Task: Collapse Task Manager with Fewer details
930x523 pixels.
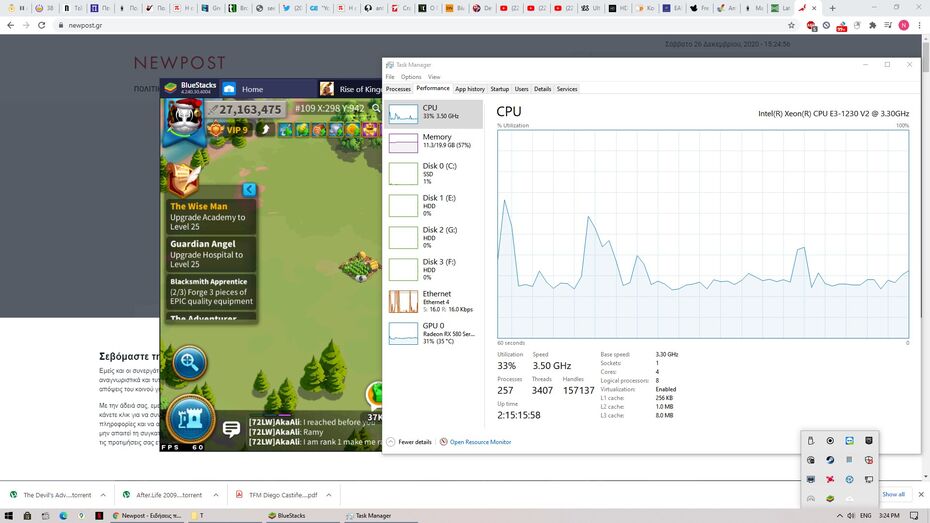Action: click(x=409, y=442)
